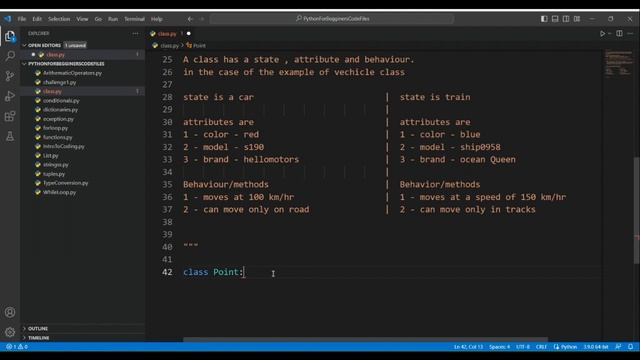Click the editor horizontal scrollbar
Image resolution: width=640 pixels, height=360 pixels.
[365, 340]
